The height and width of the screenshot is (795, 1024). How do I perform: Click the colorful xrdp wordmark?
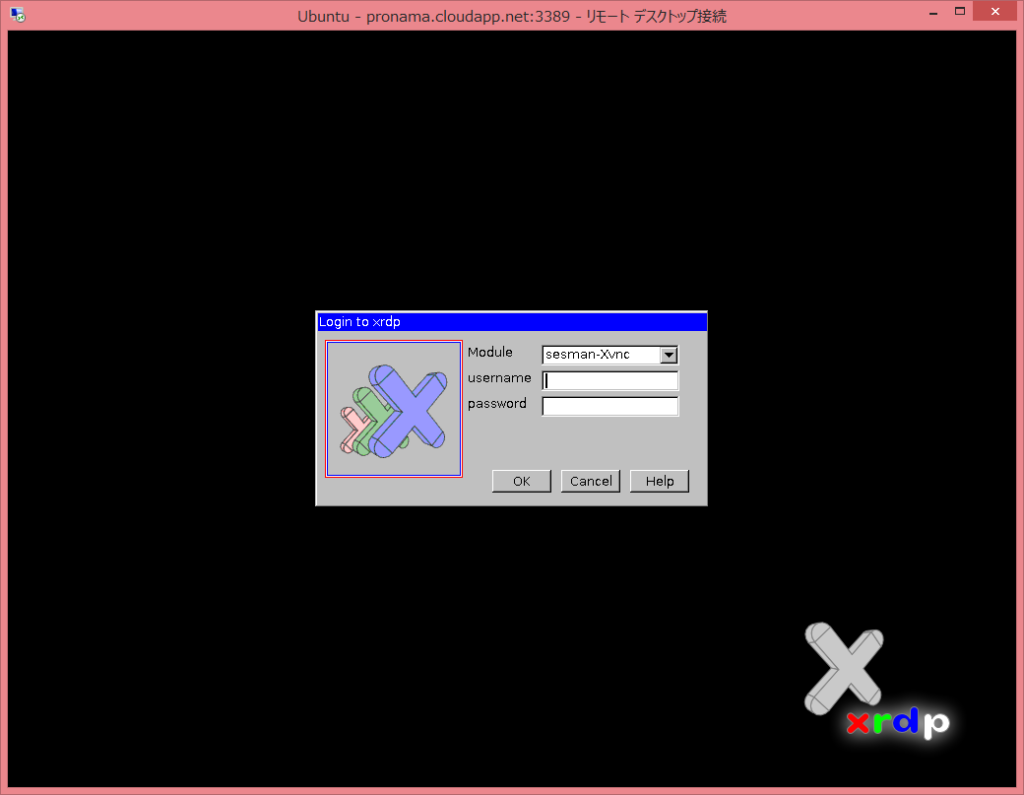[x=895, y=722]
